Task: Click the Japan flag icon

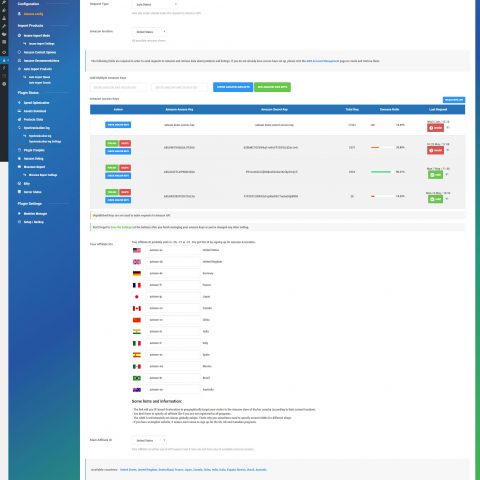Action: pos(137,297)
